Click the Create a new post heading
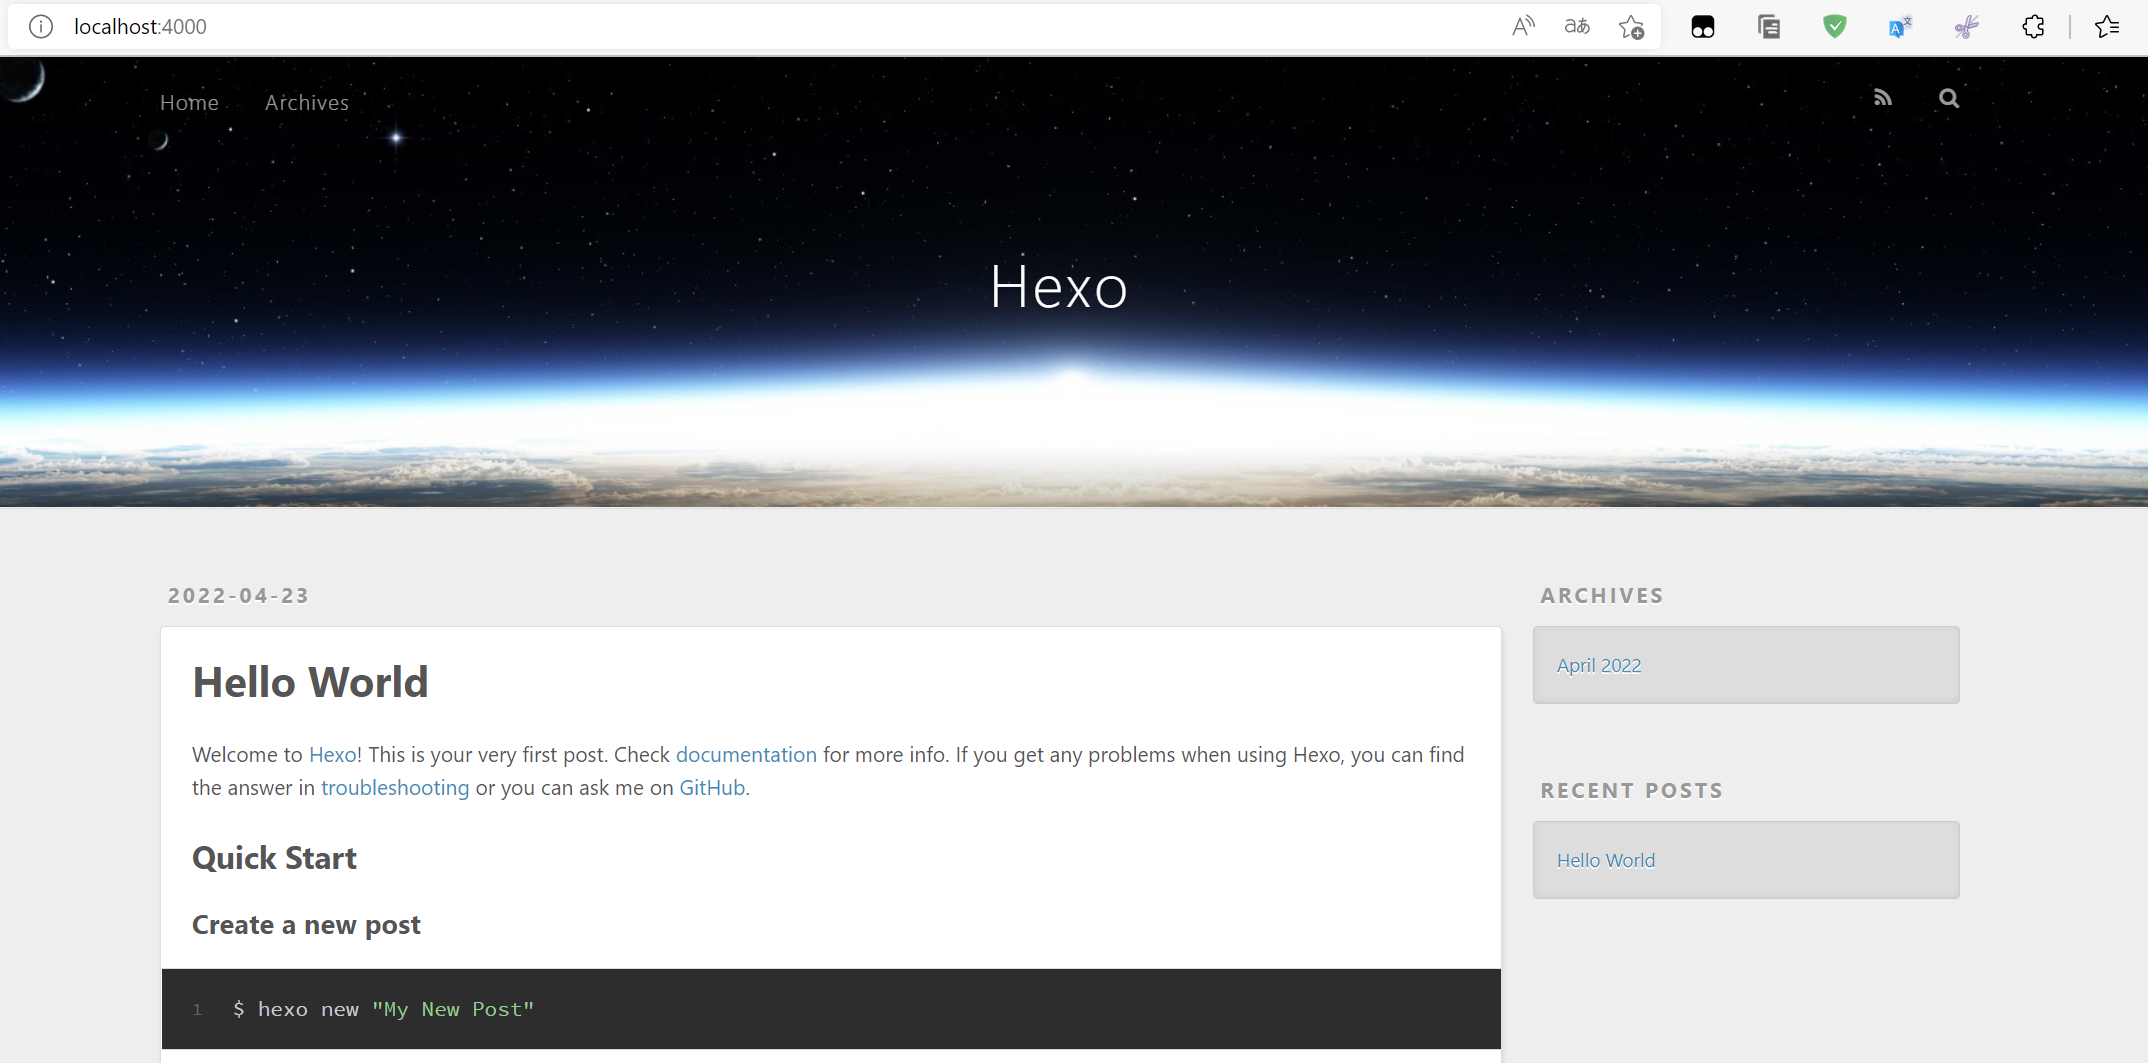Screen dimensions: 2148x1063 (306, 925)
